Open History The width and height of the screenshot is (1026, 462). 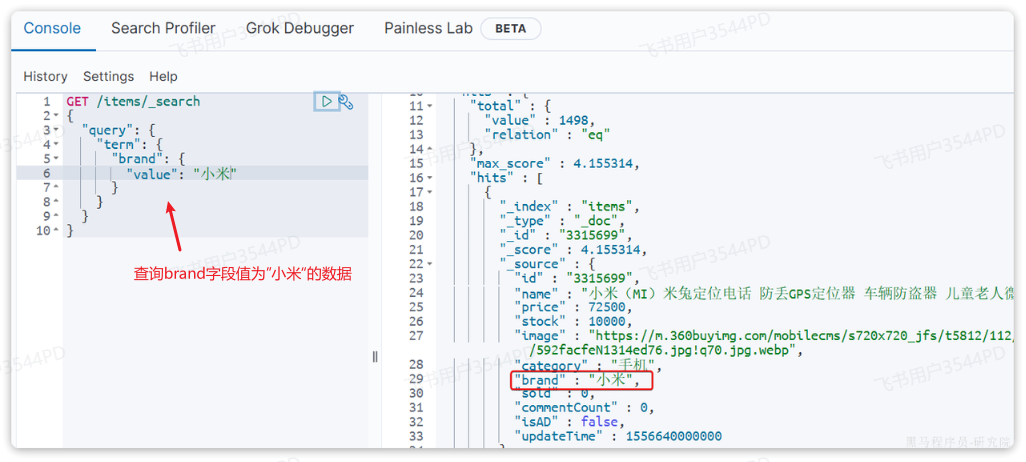[45, 77]
